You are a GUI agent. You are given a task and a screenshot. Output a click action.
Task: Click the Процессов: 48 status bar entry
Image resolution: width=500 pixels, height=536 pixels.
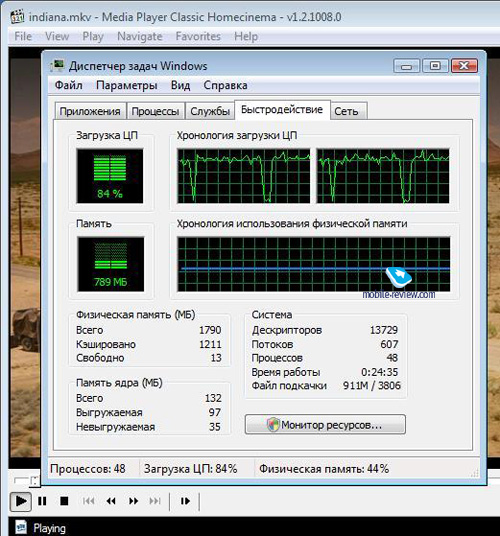click(88, 469)
